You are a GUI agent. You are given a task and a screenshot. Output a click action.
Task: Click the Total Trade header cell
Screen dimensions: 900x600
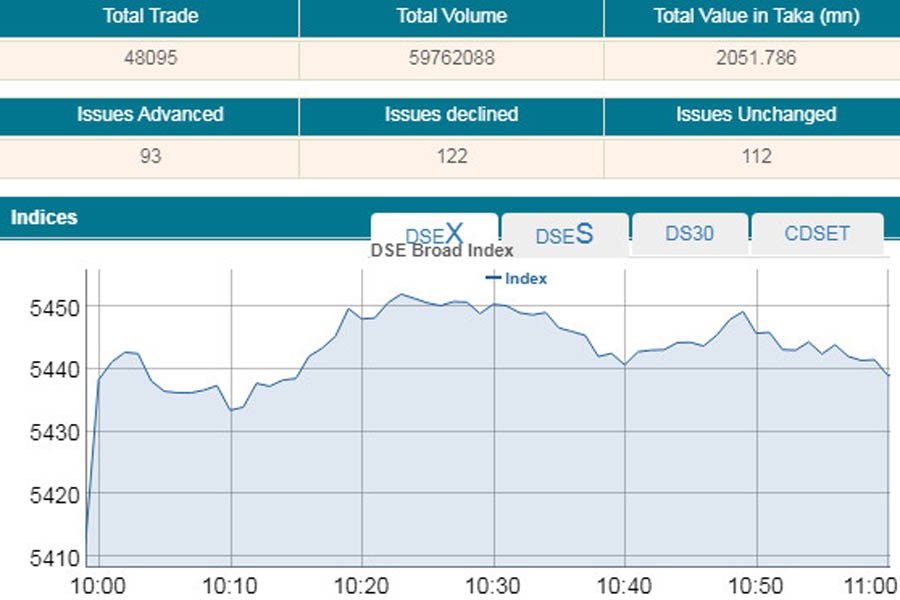149,16
